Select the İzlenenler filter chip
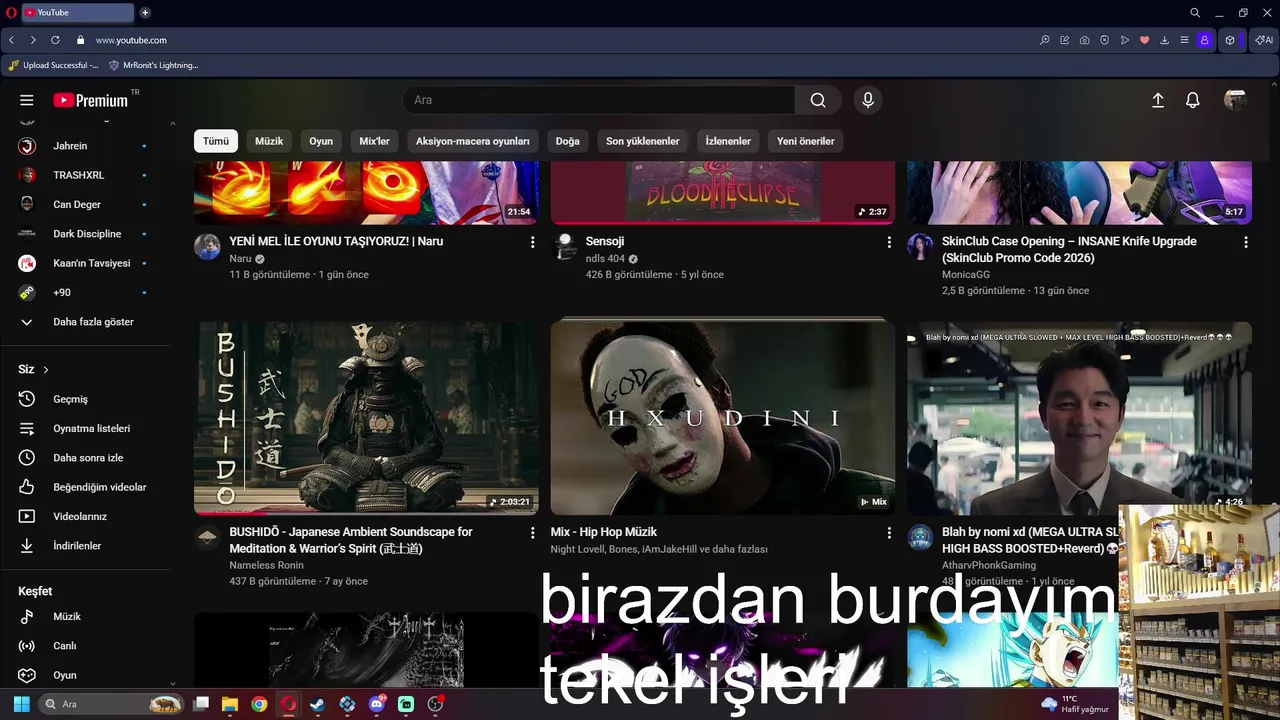The image size is (1280, 720). [728, 141]
